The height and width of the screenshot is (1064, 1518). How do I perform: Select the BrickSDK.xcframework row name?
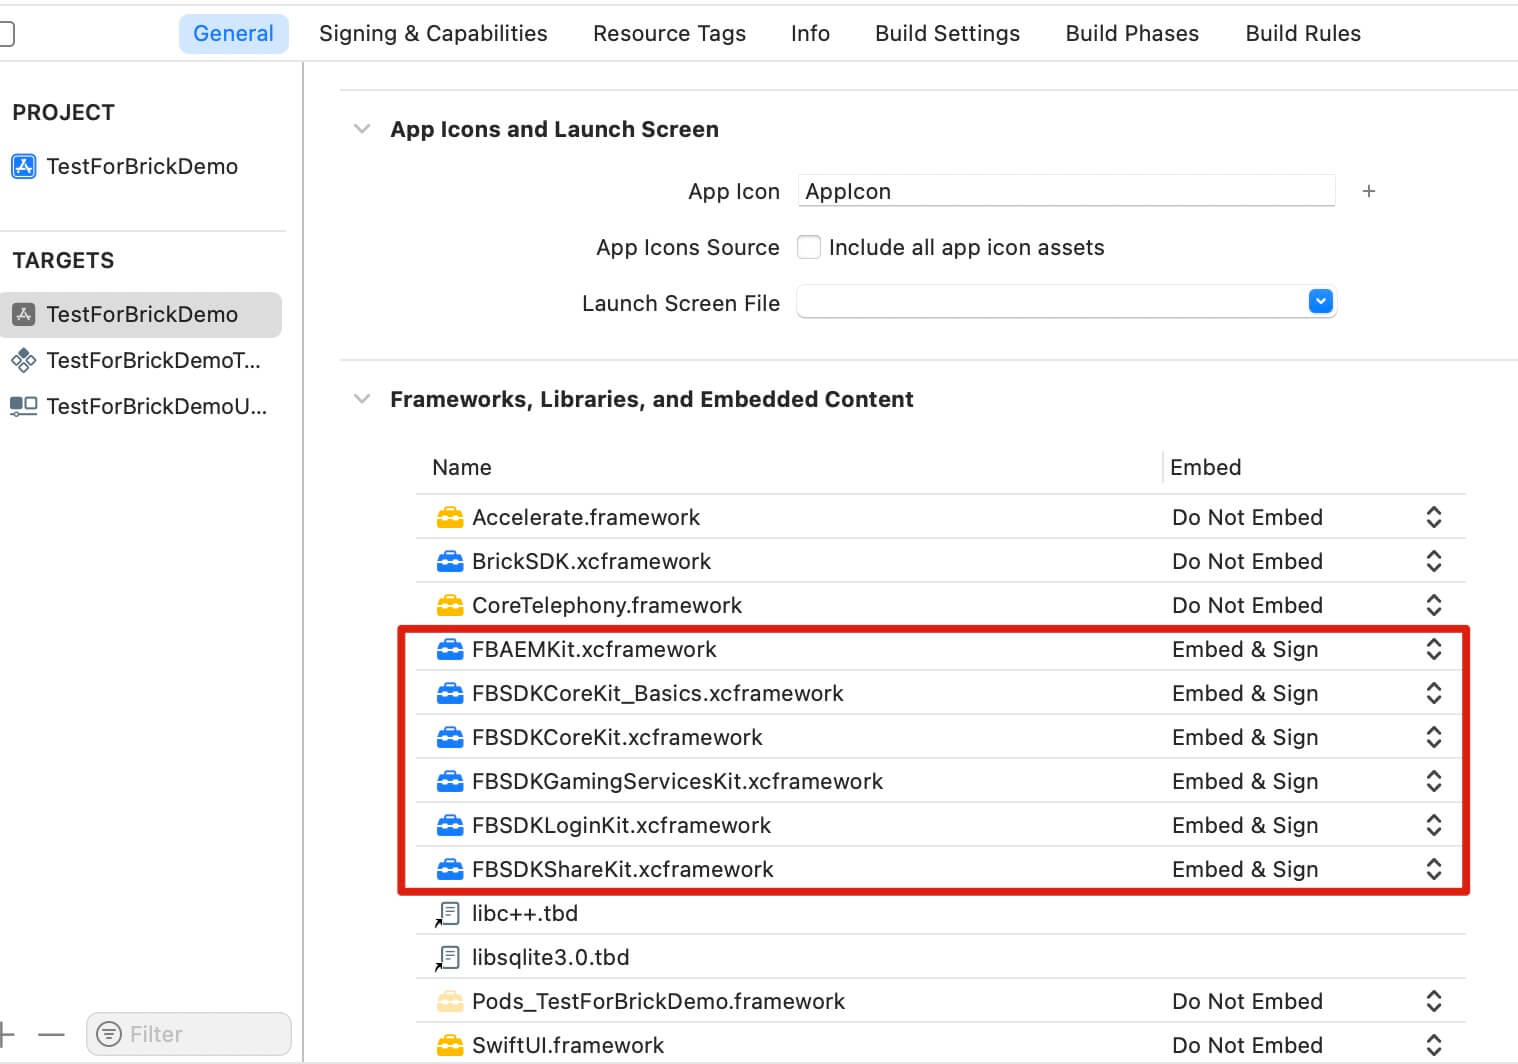(x=591, y=561)
